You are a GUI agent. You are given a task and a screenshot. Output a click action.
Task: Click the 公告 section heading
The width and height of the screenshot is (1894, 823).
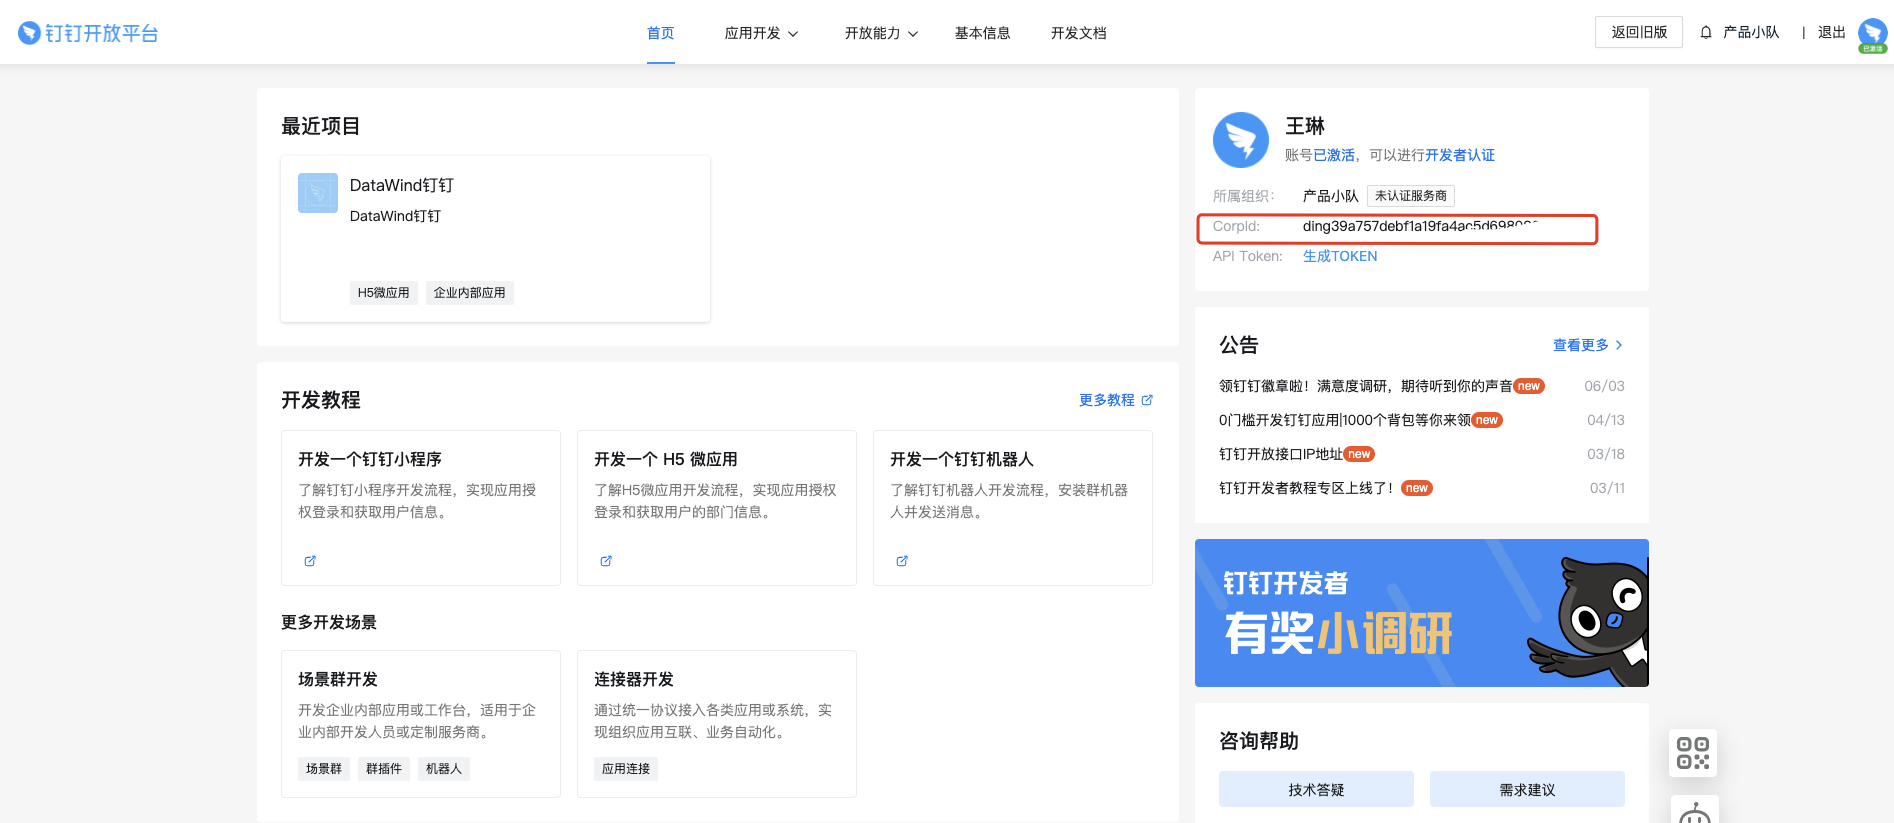coord(1239,345)
